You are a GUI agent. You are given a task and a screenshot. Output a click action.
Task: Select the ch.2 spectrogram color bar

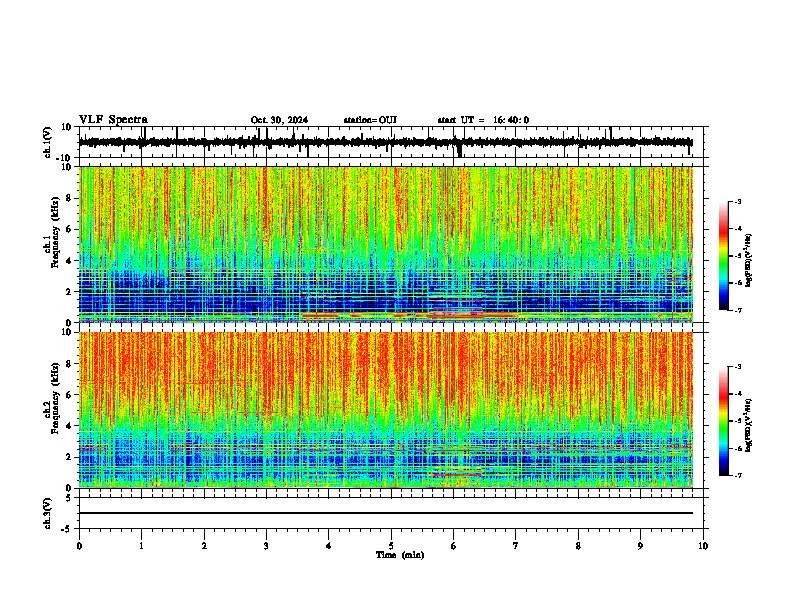pos(724,421)
